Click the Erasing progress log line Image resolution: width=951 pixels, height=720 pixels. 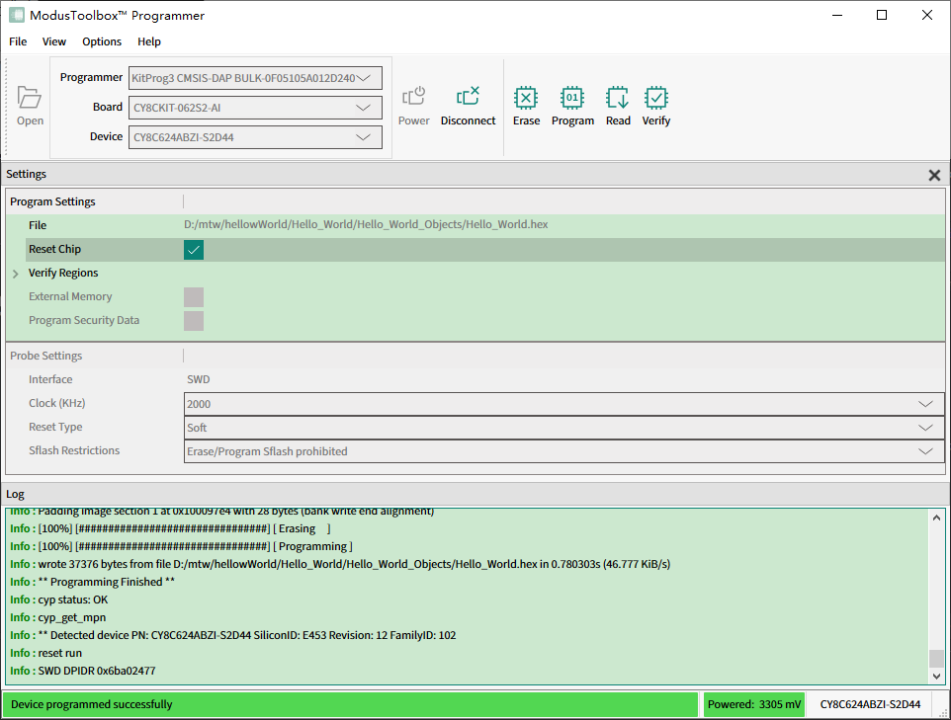(170, 528)
